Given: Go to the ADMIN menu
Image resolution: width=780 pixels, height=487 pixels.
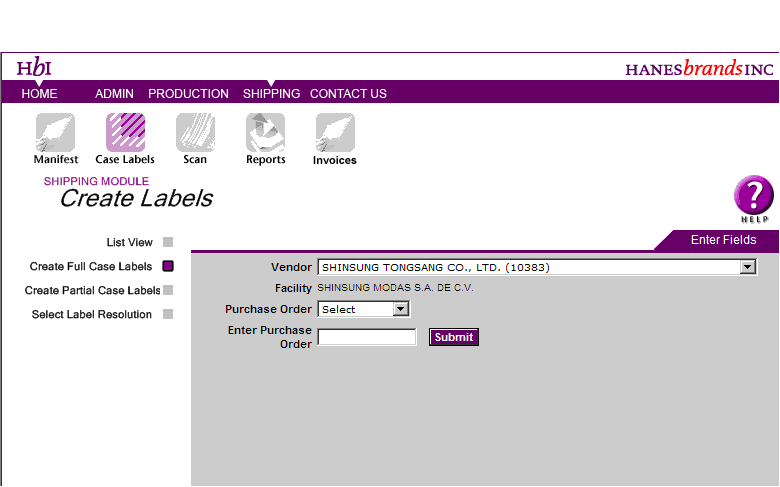Looking at the screenshot, I should [x=114, y=94].
